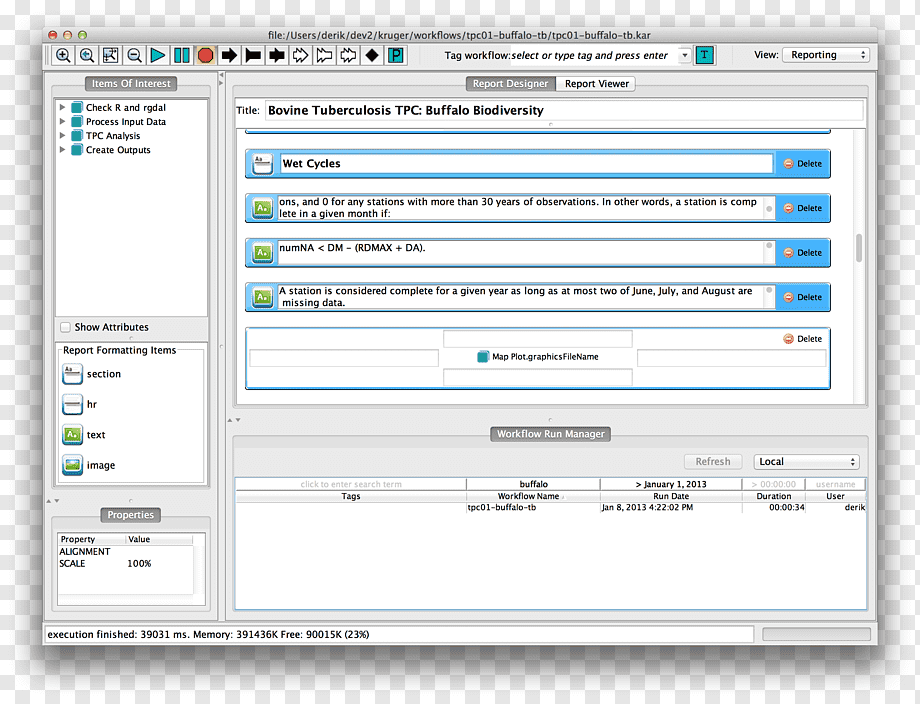Run the workflow with the play icon
This screenshot has width=920, height=704.
pos(158,56)
